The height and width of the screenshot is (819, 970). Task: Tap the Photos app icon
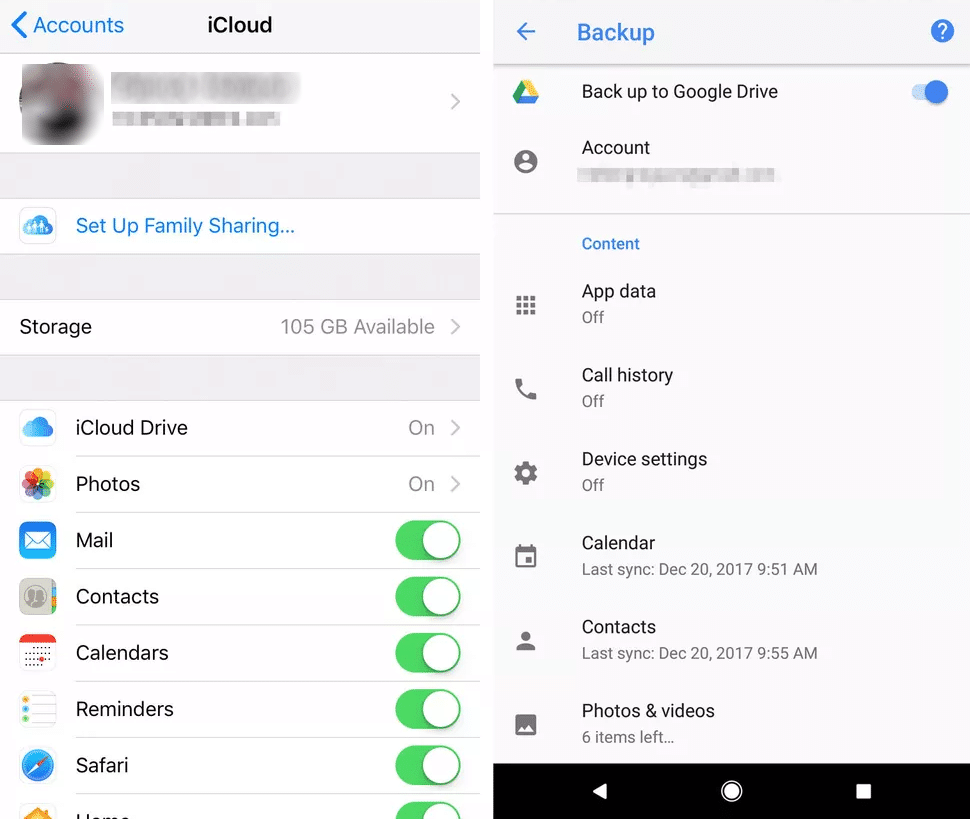(38, 484)
